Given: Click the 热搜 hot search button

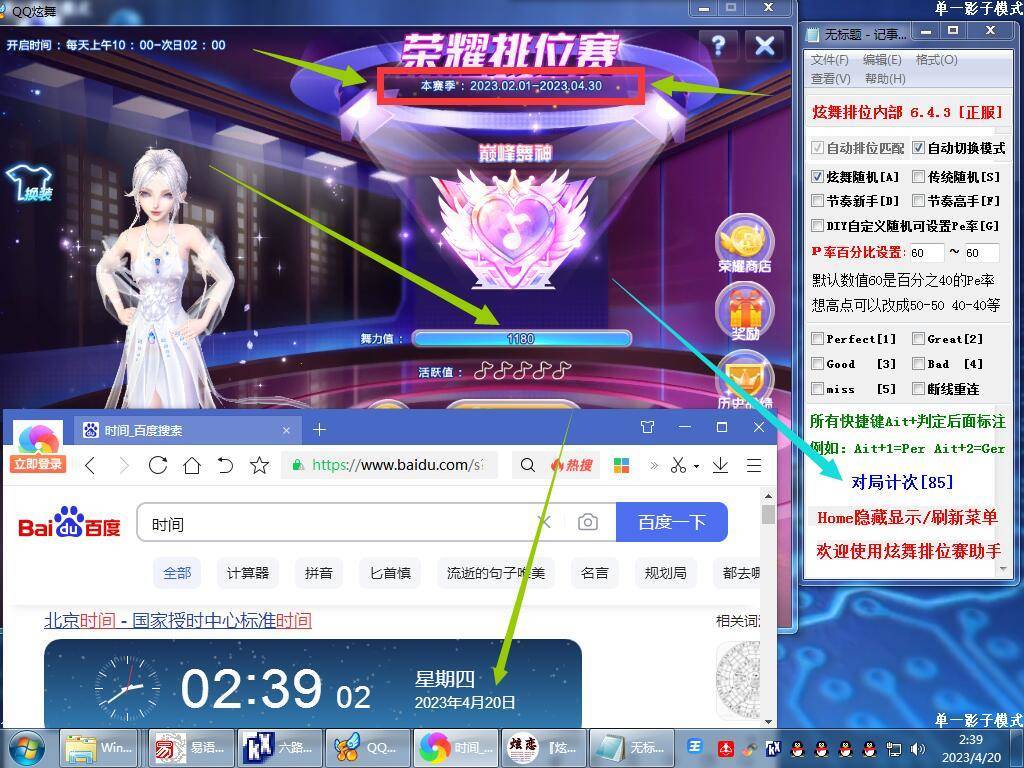Looking at the screenshot, I should click(x=571, y=465).
